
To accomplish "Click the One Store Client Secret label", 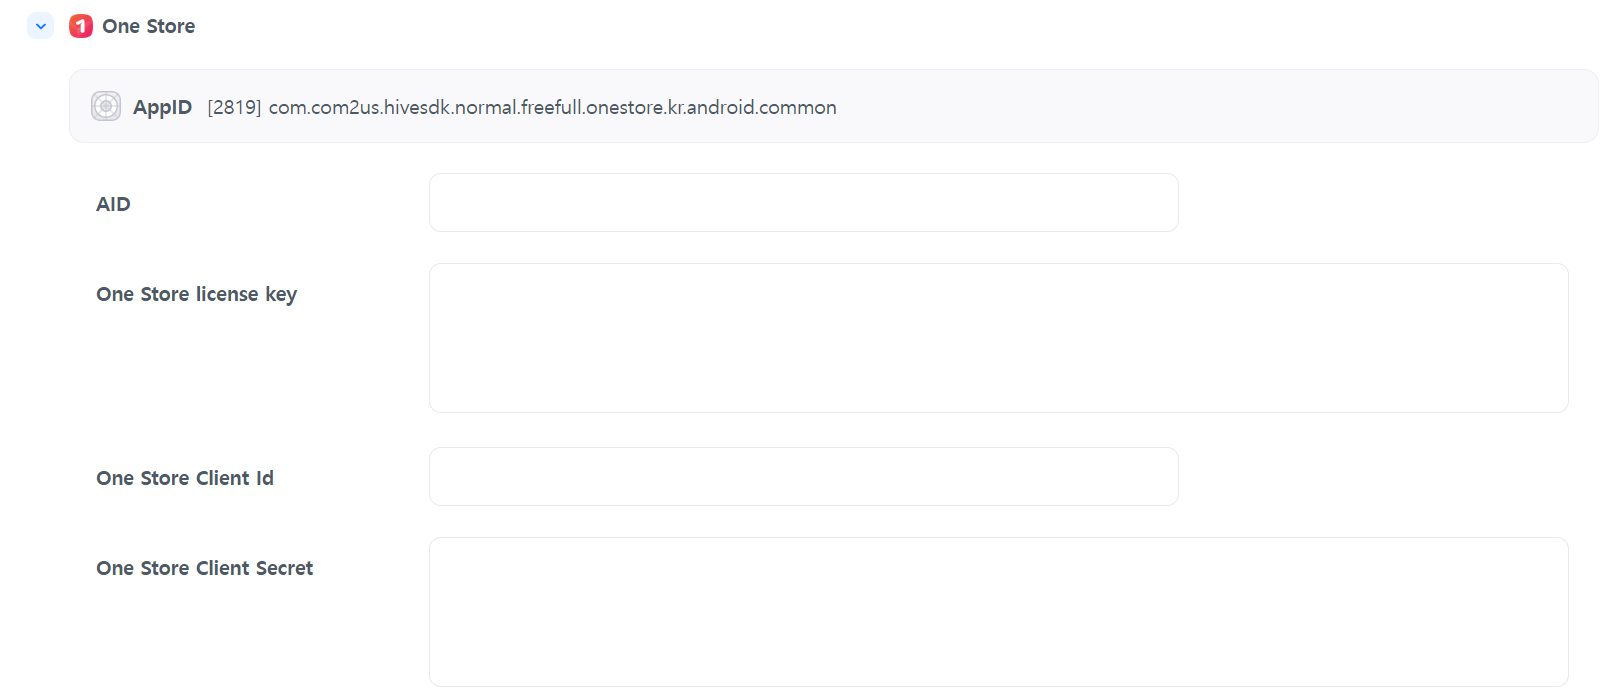I will point(204,568).
